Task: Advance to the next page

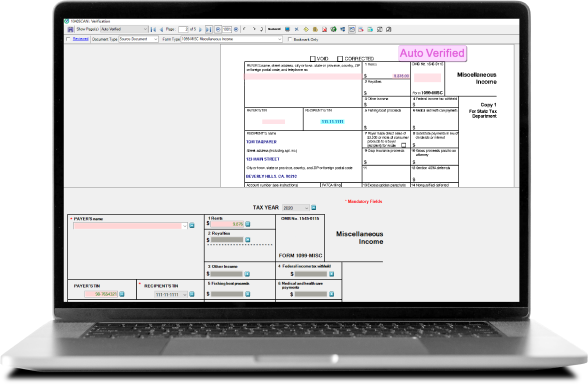Action: pos(200,29)
